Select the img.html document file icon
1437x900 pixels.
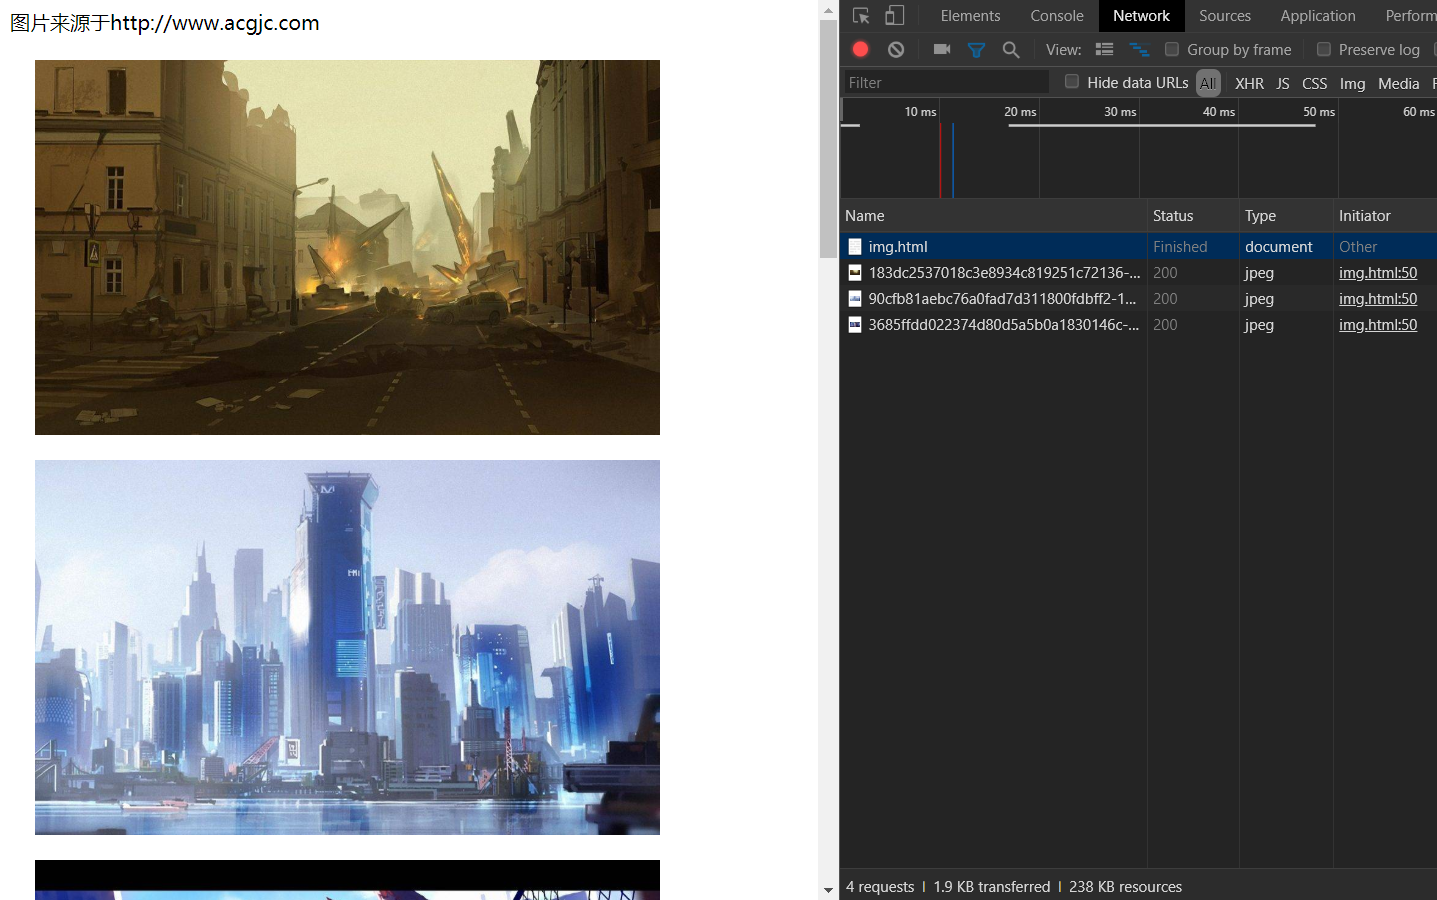855,246
